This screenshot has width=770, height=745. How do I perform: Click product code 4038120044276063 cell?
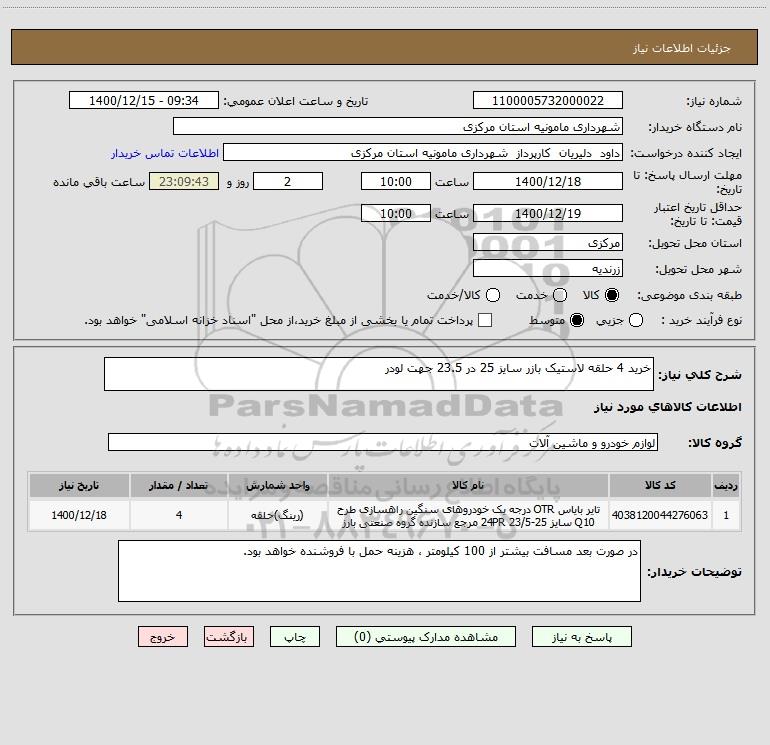[660, 515]
